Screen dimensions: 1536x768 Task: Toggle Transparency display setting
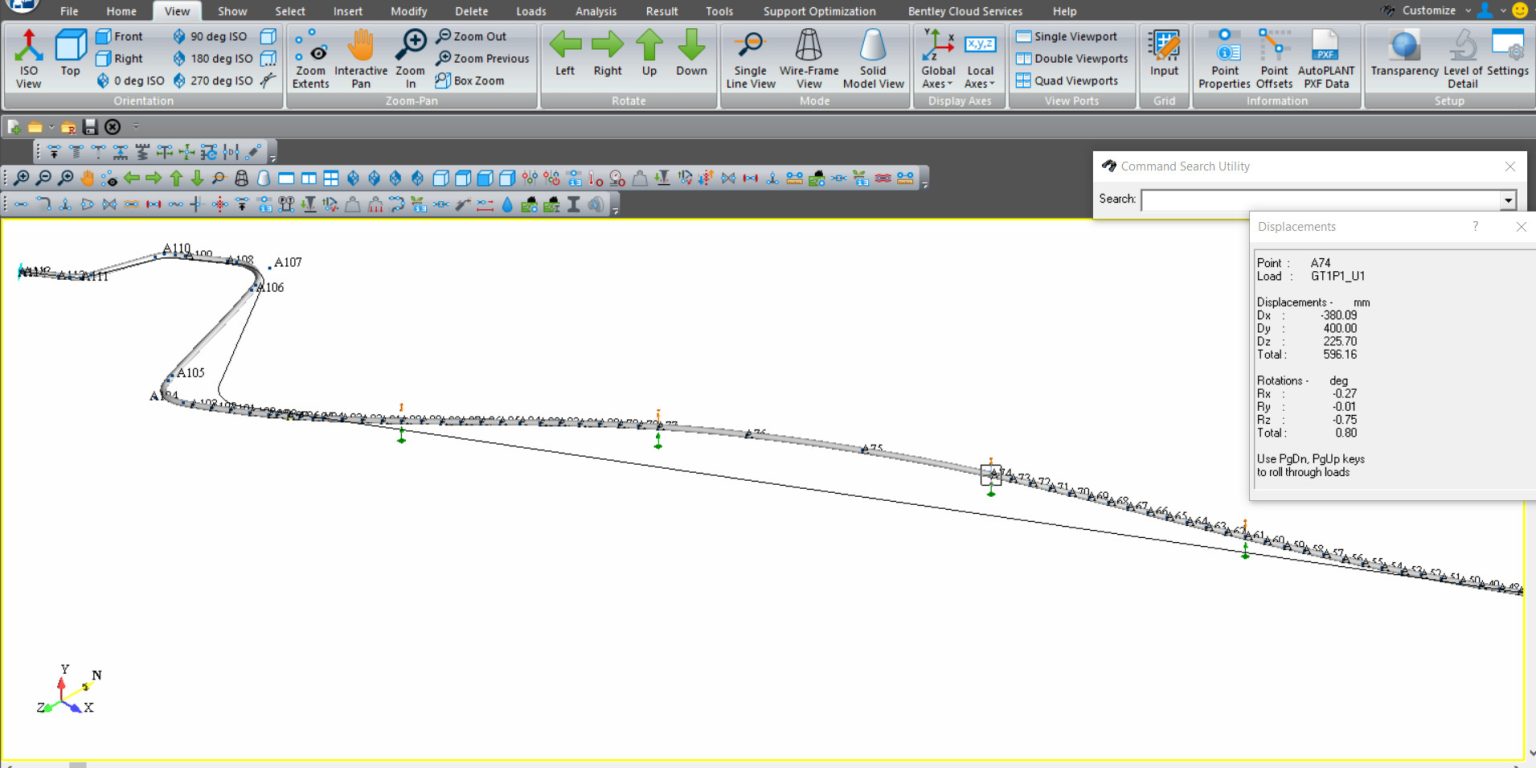(x=1404, y=58)
